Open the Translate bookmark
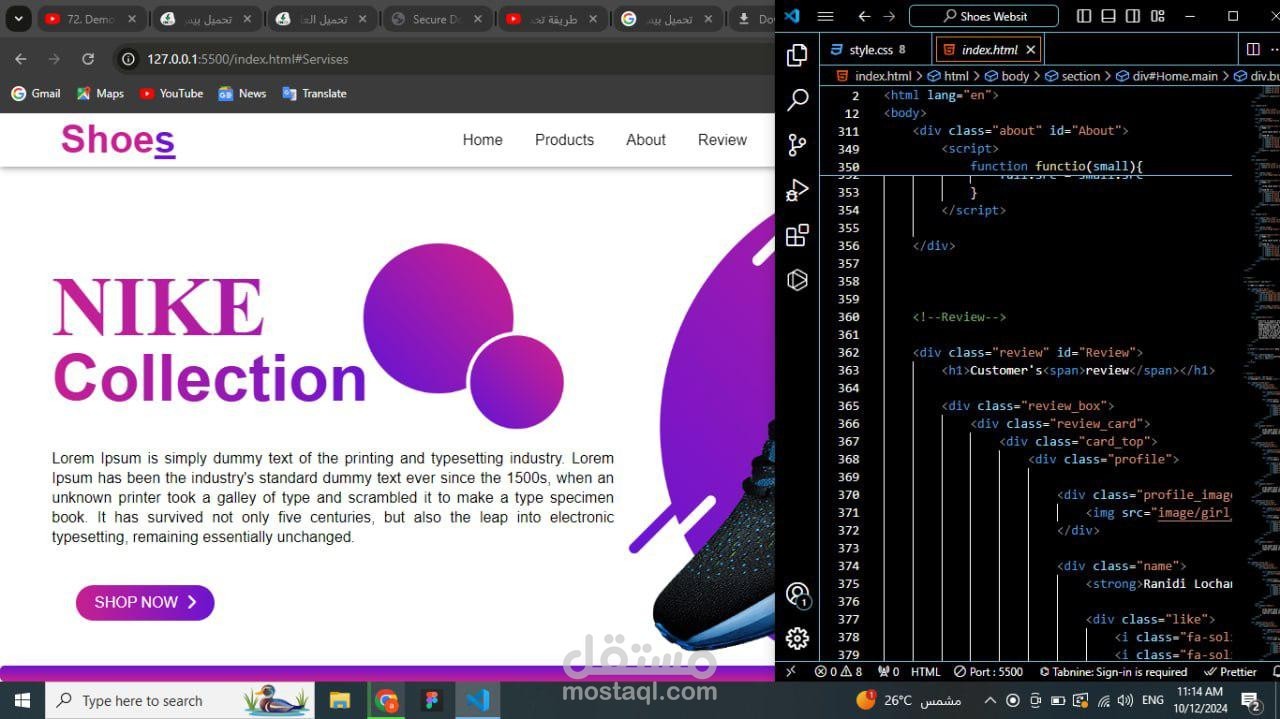 pos(314,93)
